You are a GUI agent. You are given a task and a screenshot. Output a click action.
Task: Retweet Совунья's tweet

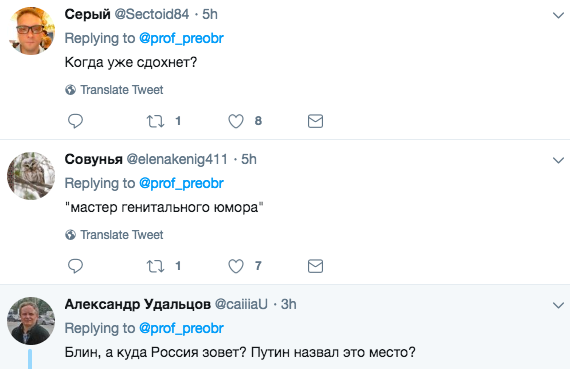(155, 266)
